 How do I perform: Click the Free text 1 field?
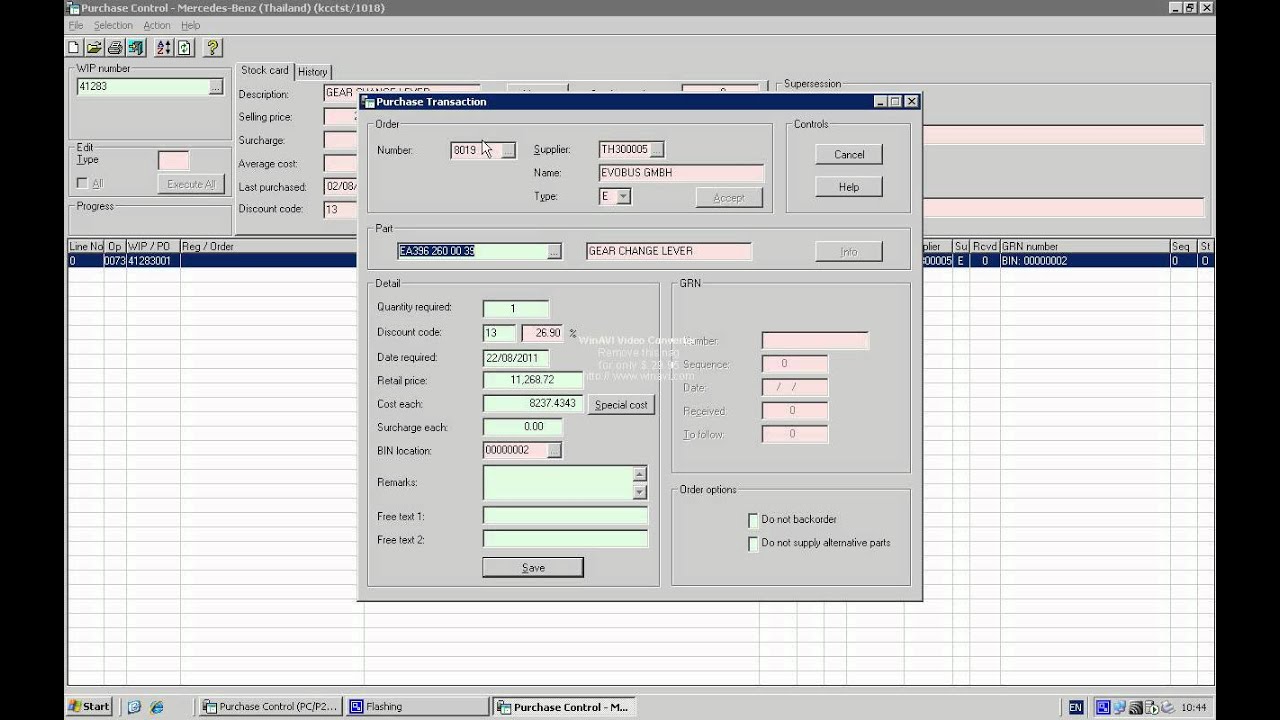point(565,516)
